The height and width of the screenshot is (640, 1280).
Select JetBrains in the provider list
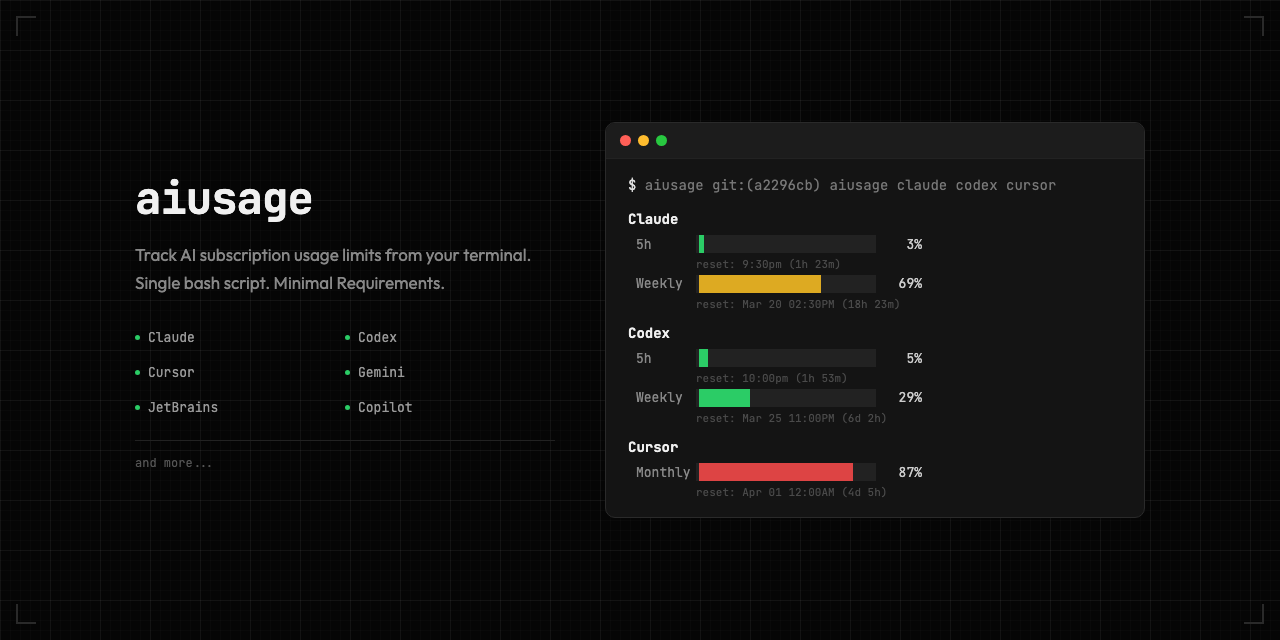pyautogui.click(x=182, y=408)
